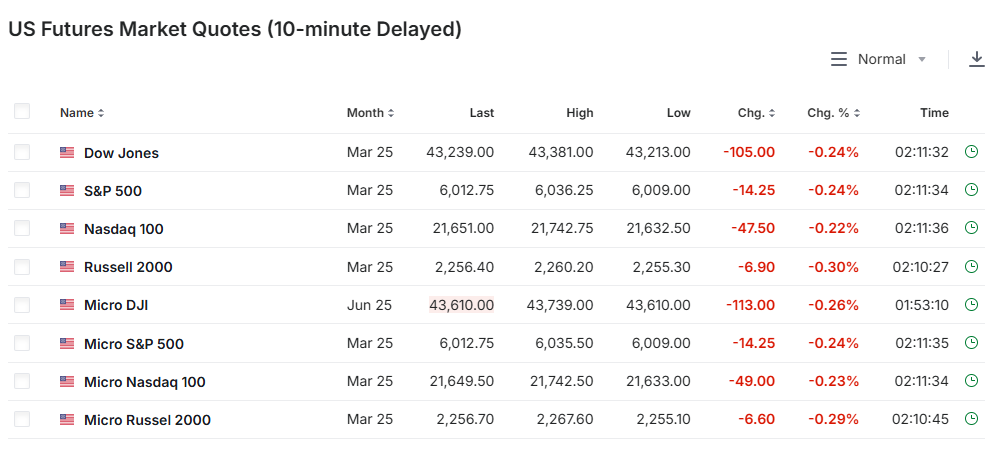Image resolution: width=1007 pixels, height=469 pixels.
Task: Sort the table by Chg. % column
Action: (x=833, y=113)
